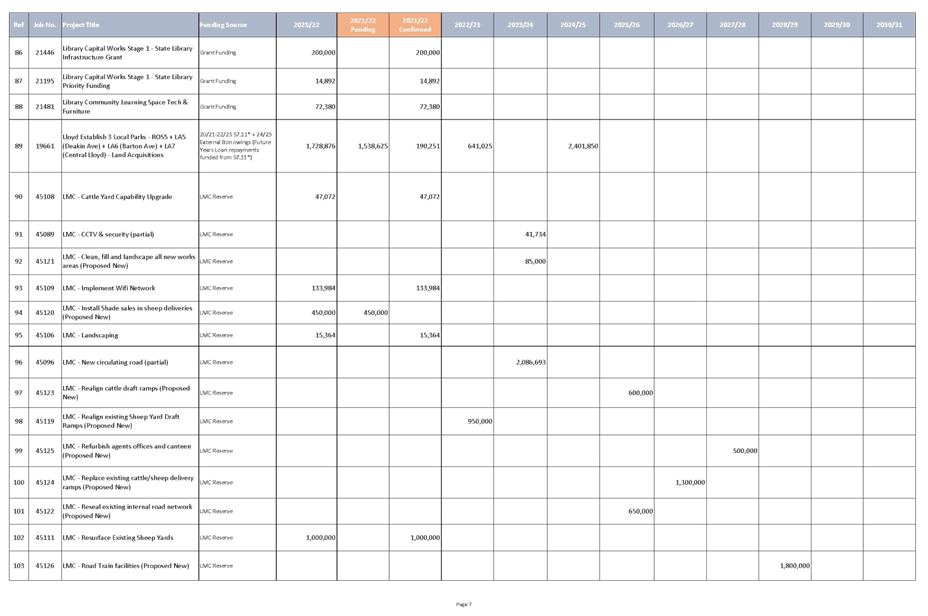Select the 1,538,625 pending value
The image size is (928, 616).
[x=373, y=146]
